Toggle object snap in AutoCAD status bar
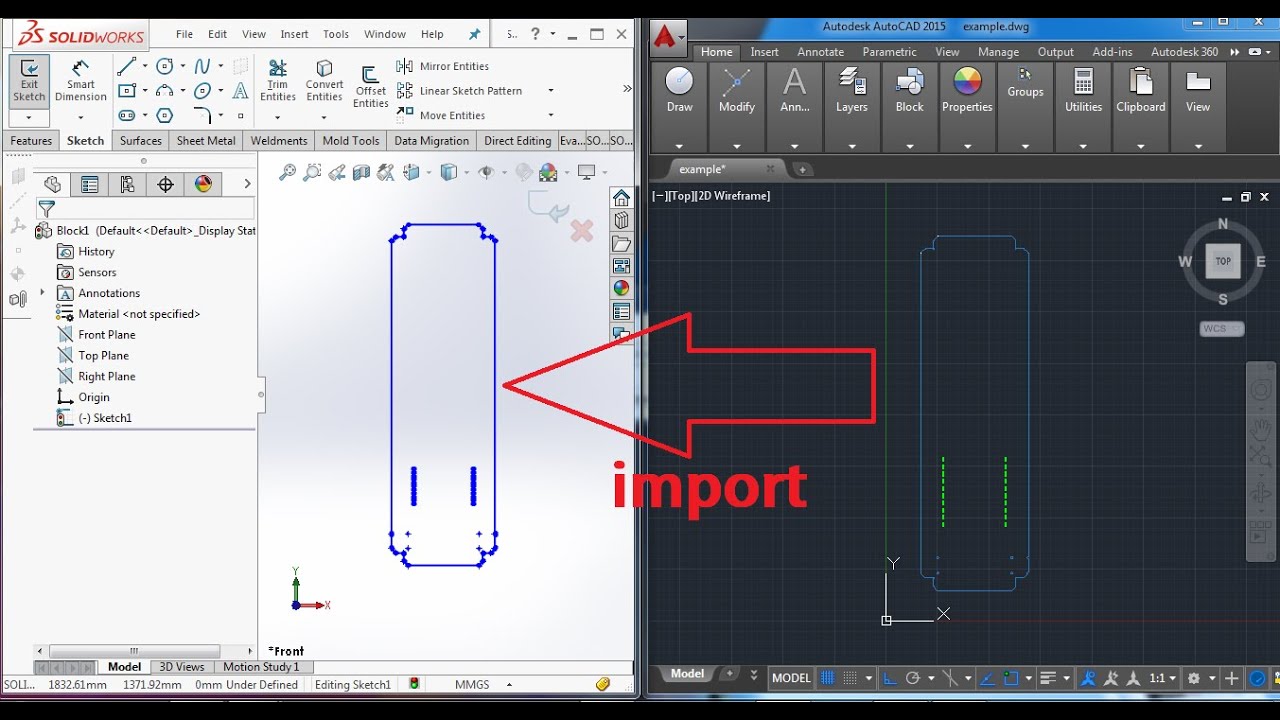Screen dimensions: 1280x720 (1010, 678)
